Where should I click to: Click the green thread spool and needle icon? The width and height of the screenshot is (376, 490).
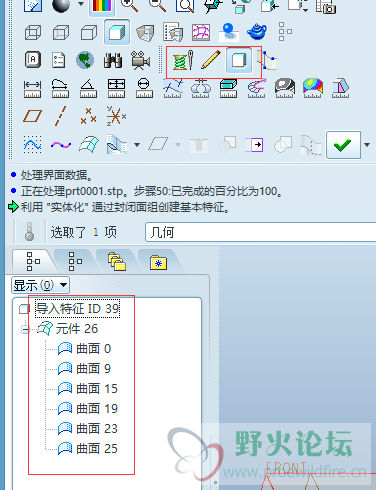(183, 60)
